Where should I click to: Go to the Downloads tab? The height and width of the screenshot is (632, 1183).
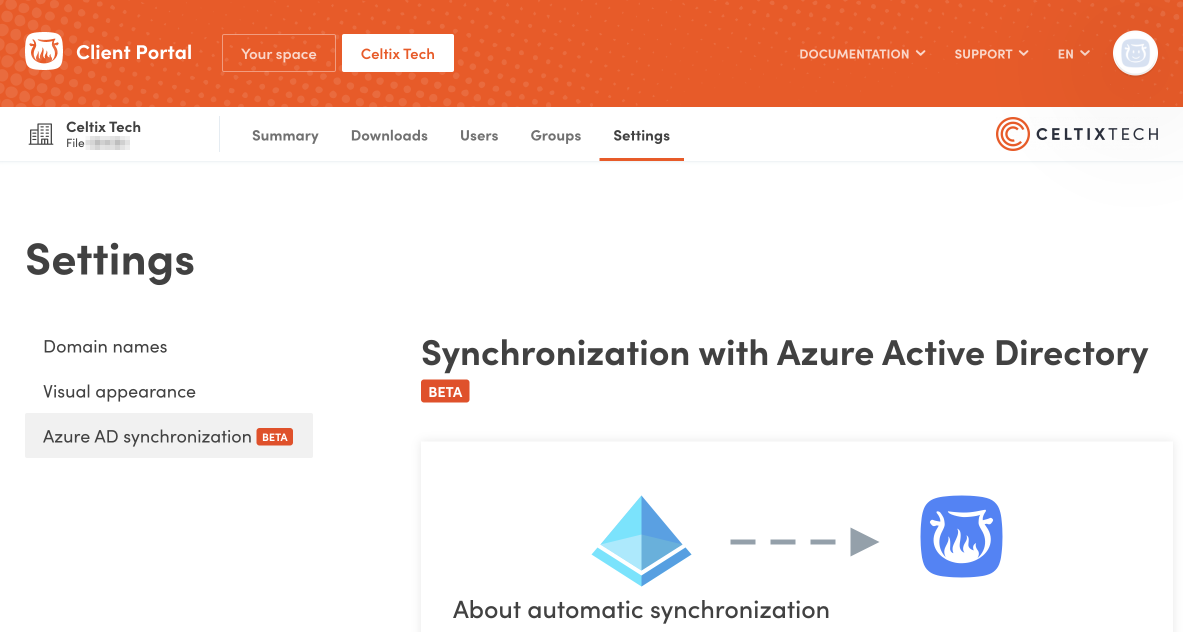click(x=389, y=136)
